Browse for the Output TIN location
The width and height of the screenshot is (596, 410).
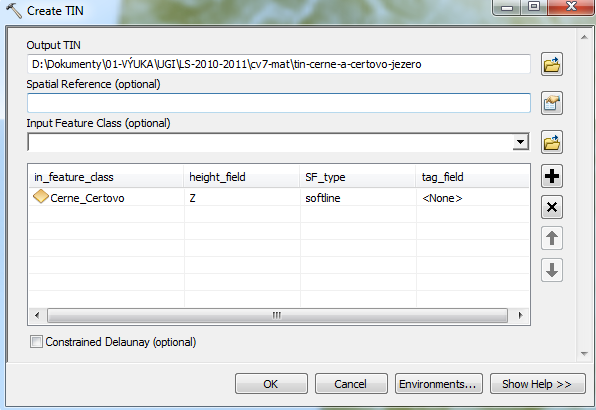click(x=552, y=64)
